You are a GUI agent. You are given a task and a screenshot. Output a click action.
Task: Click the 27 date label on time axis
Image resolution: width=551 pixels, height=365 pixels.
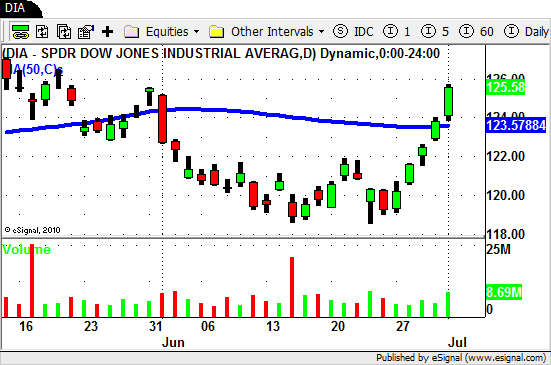[403, 326]
